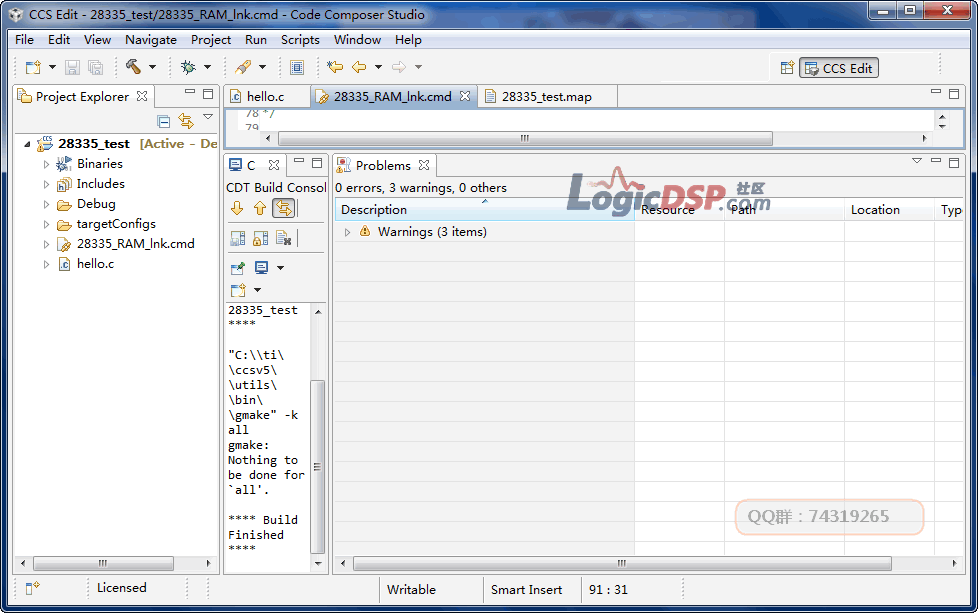Open the Forward history dropdown arrow

tap(419, 67)
